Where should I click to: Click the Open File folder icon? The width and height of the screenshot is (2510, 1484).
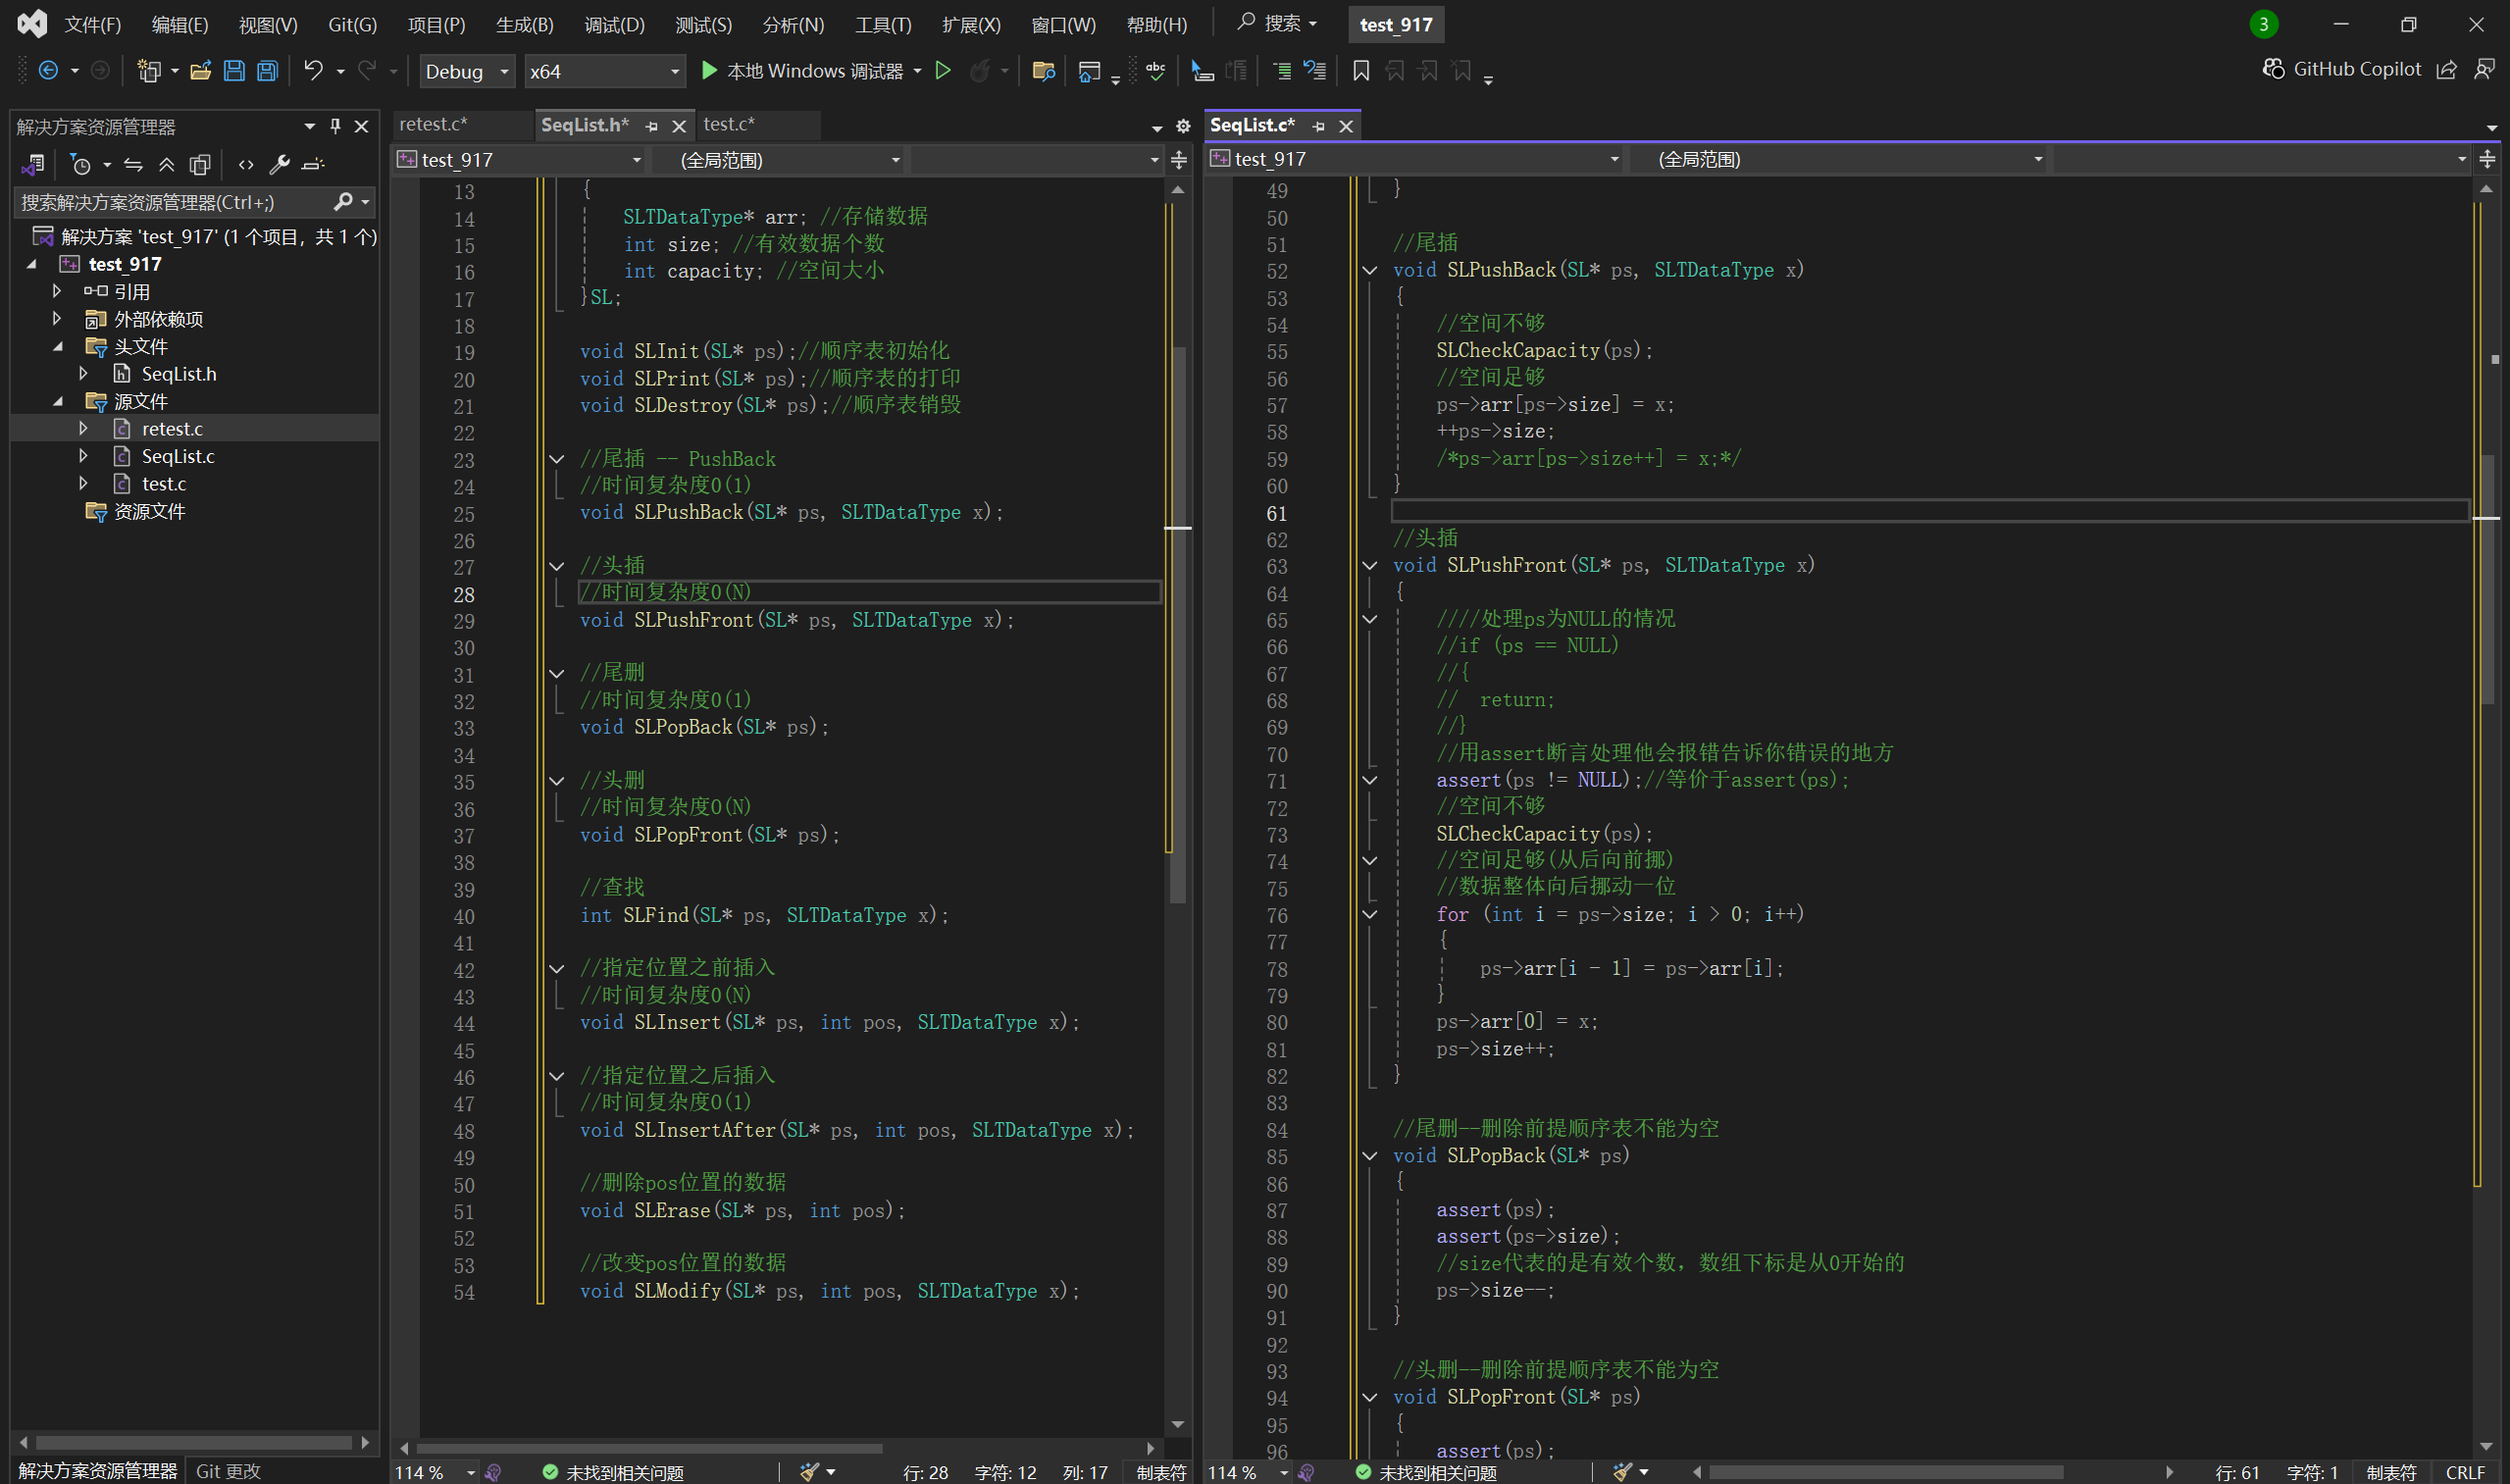[201, 71]
